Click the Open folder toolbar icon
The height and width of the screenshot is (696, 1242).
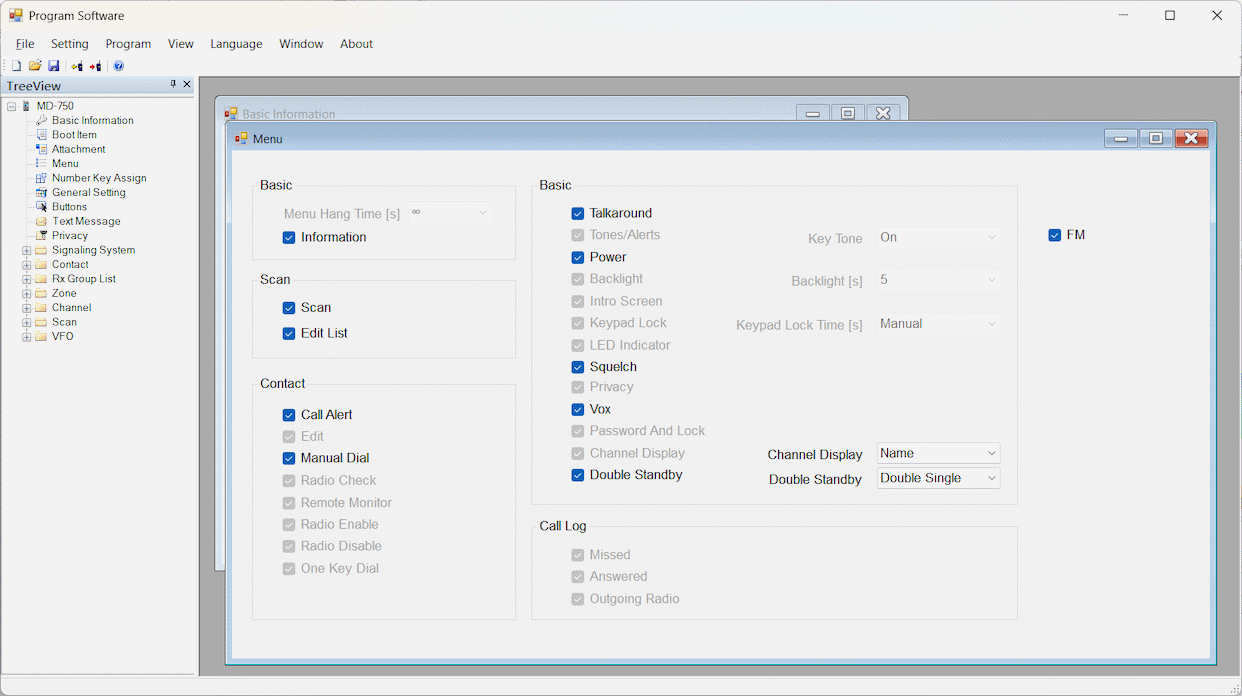coord(35,66)
